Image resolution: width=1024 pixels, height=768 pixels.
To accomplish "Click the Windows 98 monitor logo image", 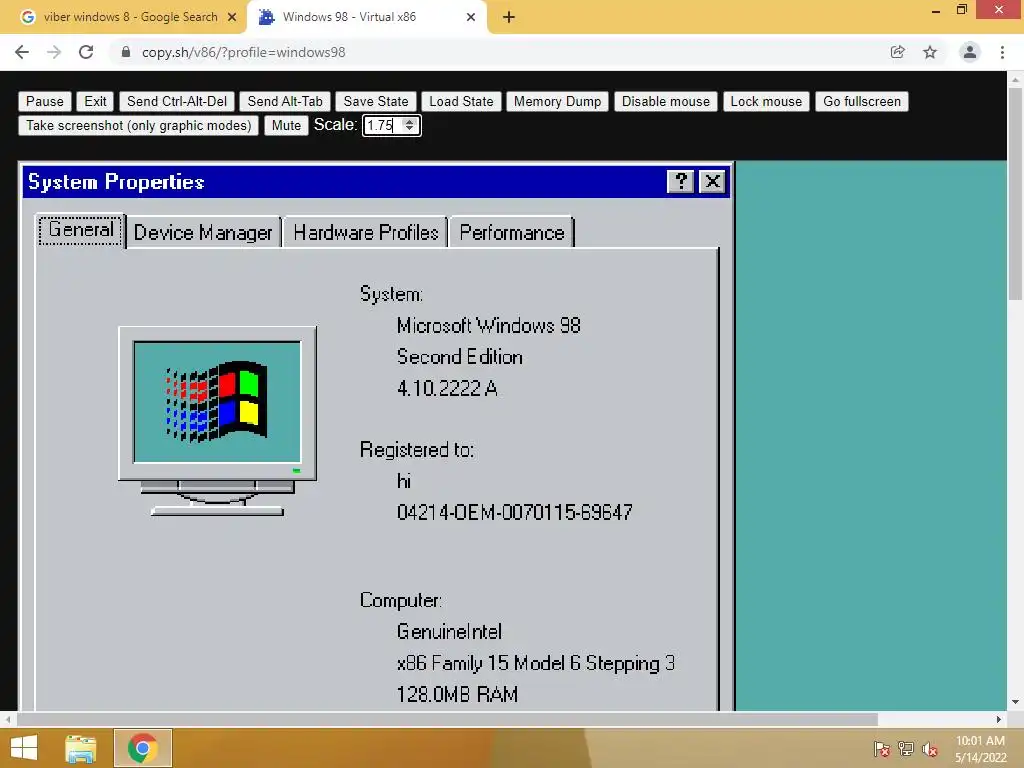I will click(x=217, y=421).
